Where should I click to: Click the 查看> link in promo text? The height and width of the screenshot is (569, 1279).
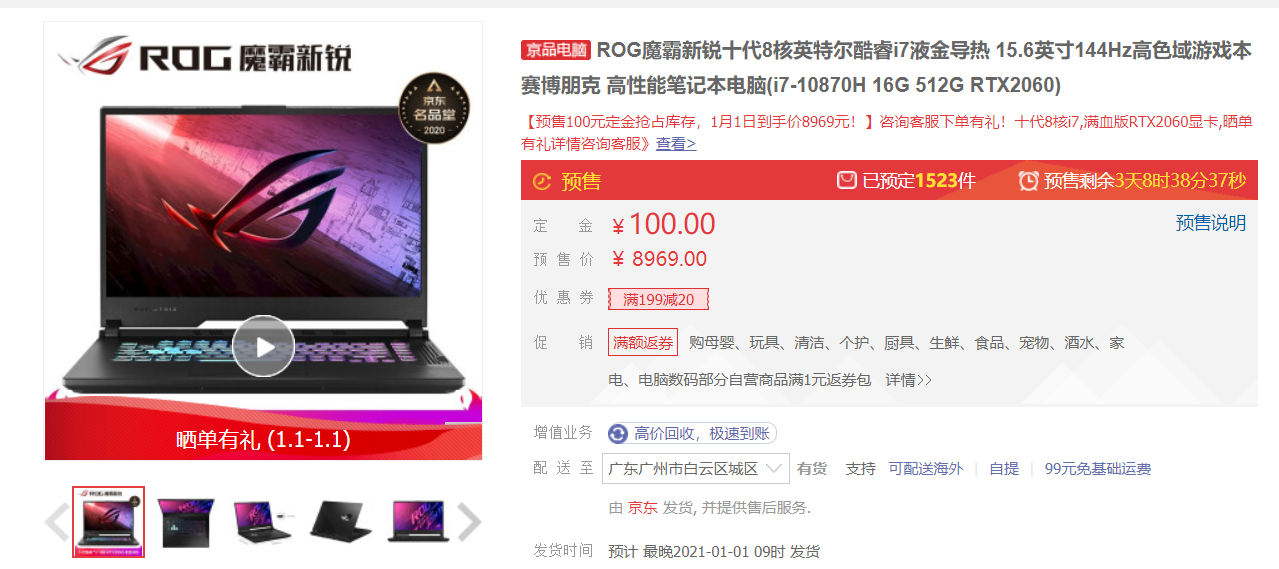(676, 144)
